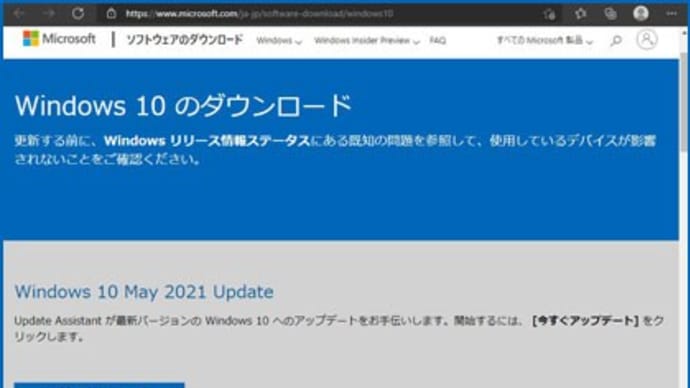Viewport: 690px width, 388px height.
Task: Click the lock site-info icon
Action: [x=111, y=14]
